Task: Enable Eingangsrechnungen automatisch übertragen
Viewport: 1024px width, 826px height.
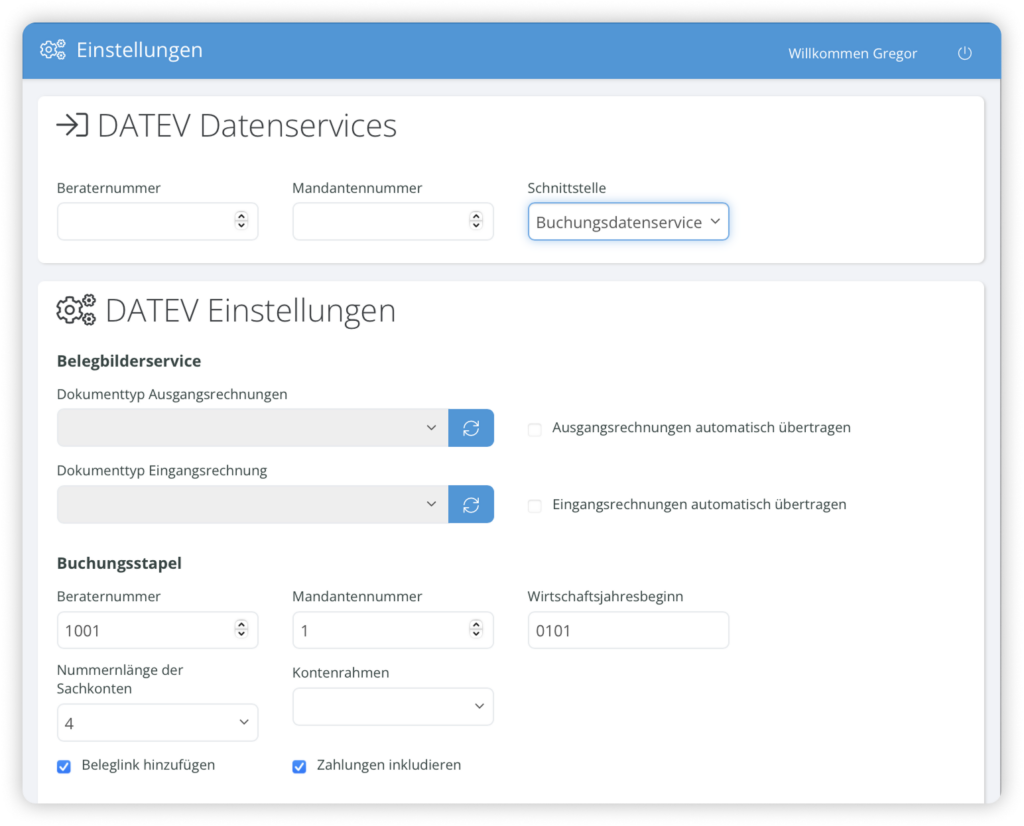Action: tap(534, 505)
